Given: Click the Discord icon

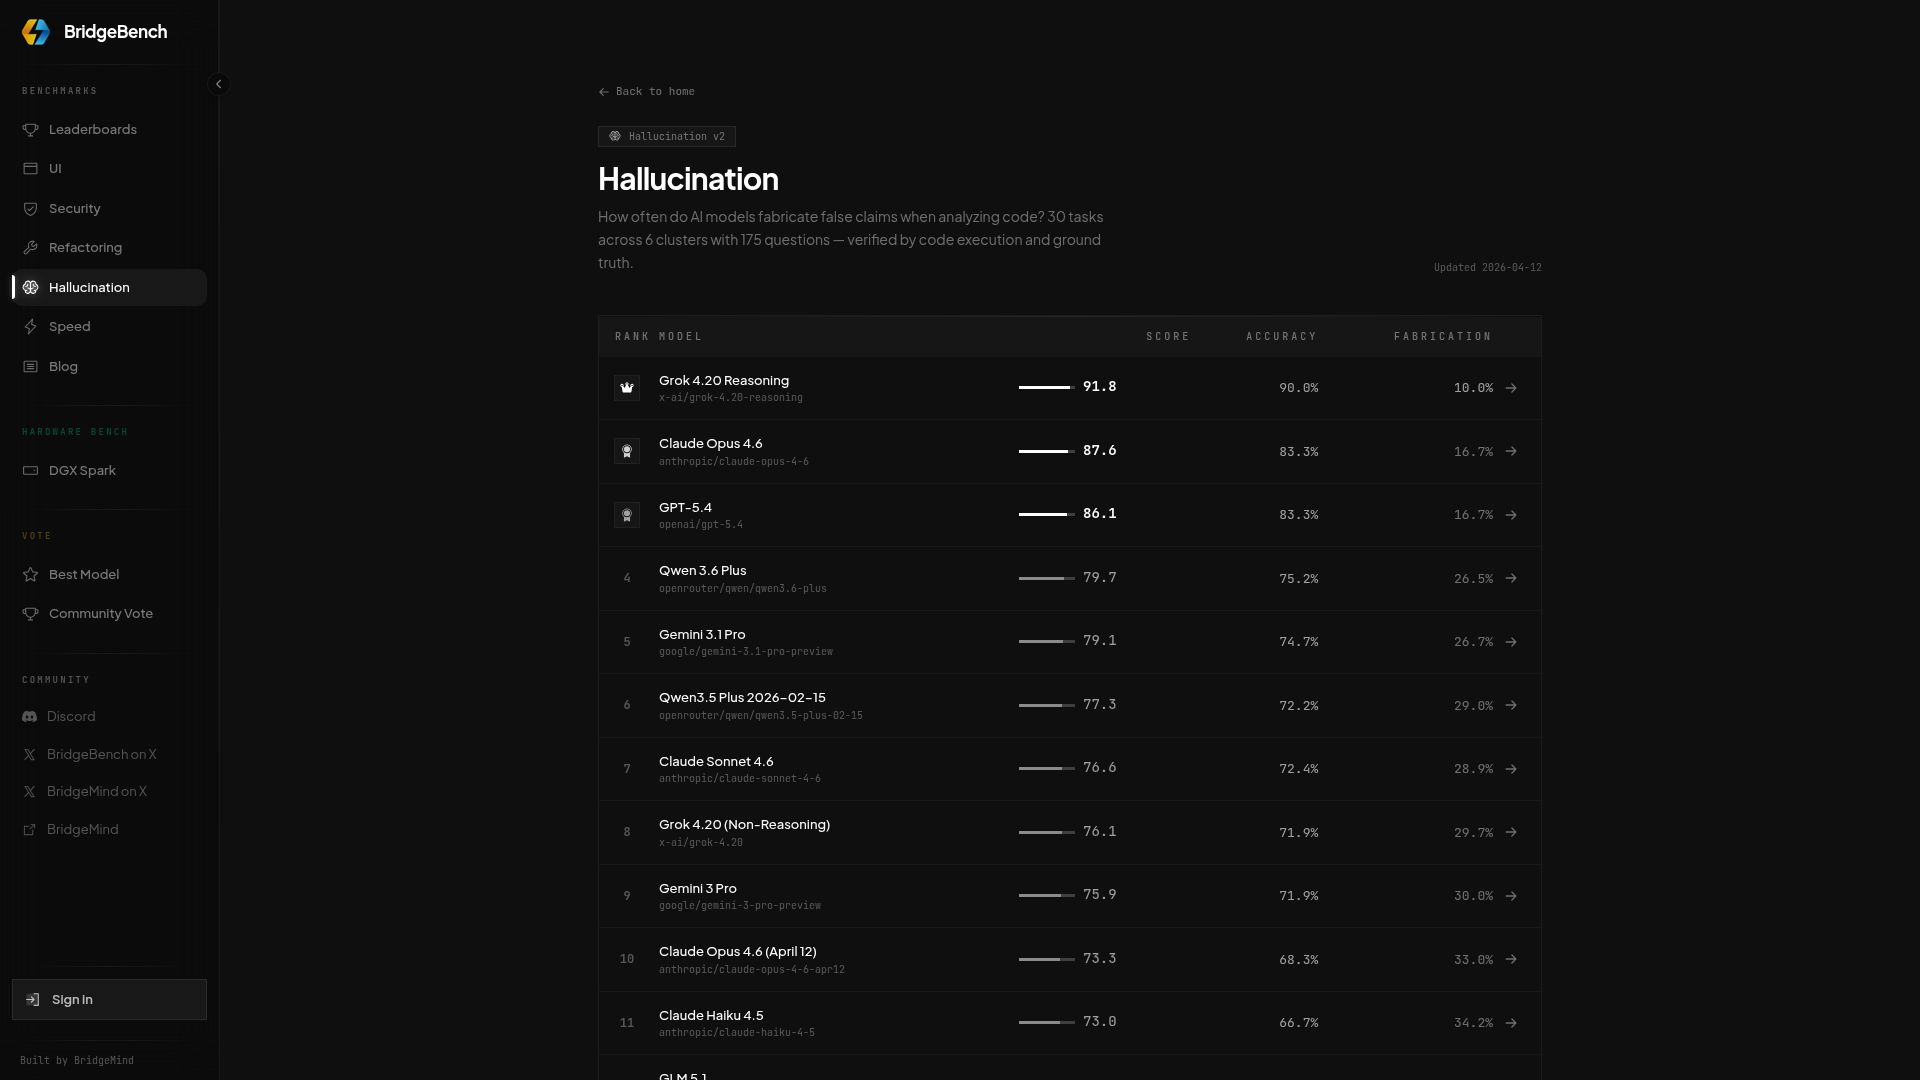Looking at the screenshot, I should (x=30, y=717).
